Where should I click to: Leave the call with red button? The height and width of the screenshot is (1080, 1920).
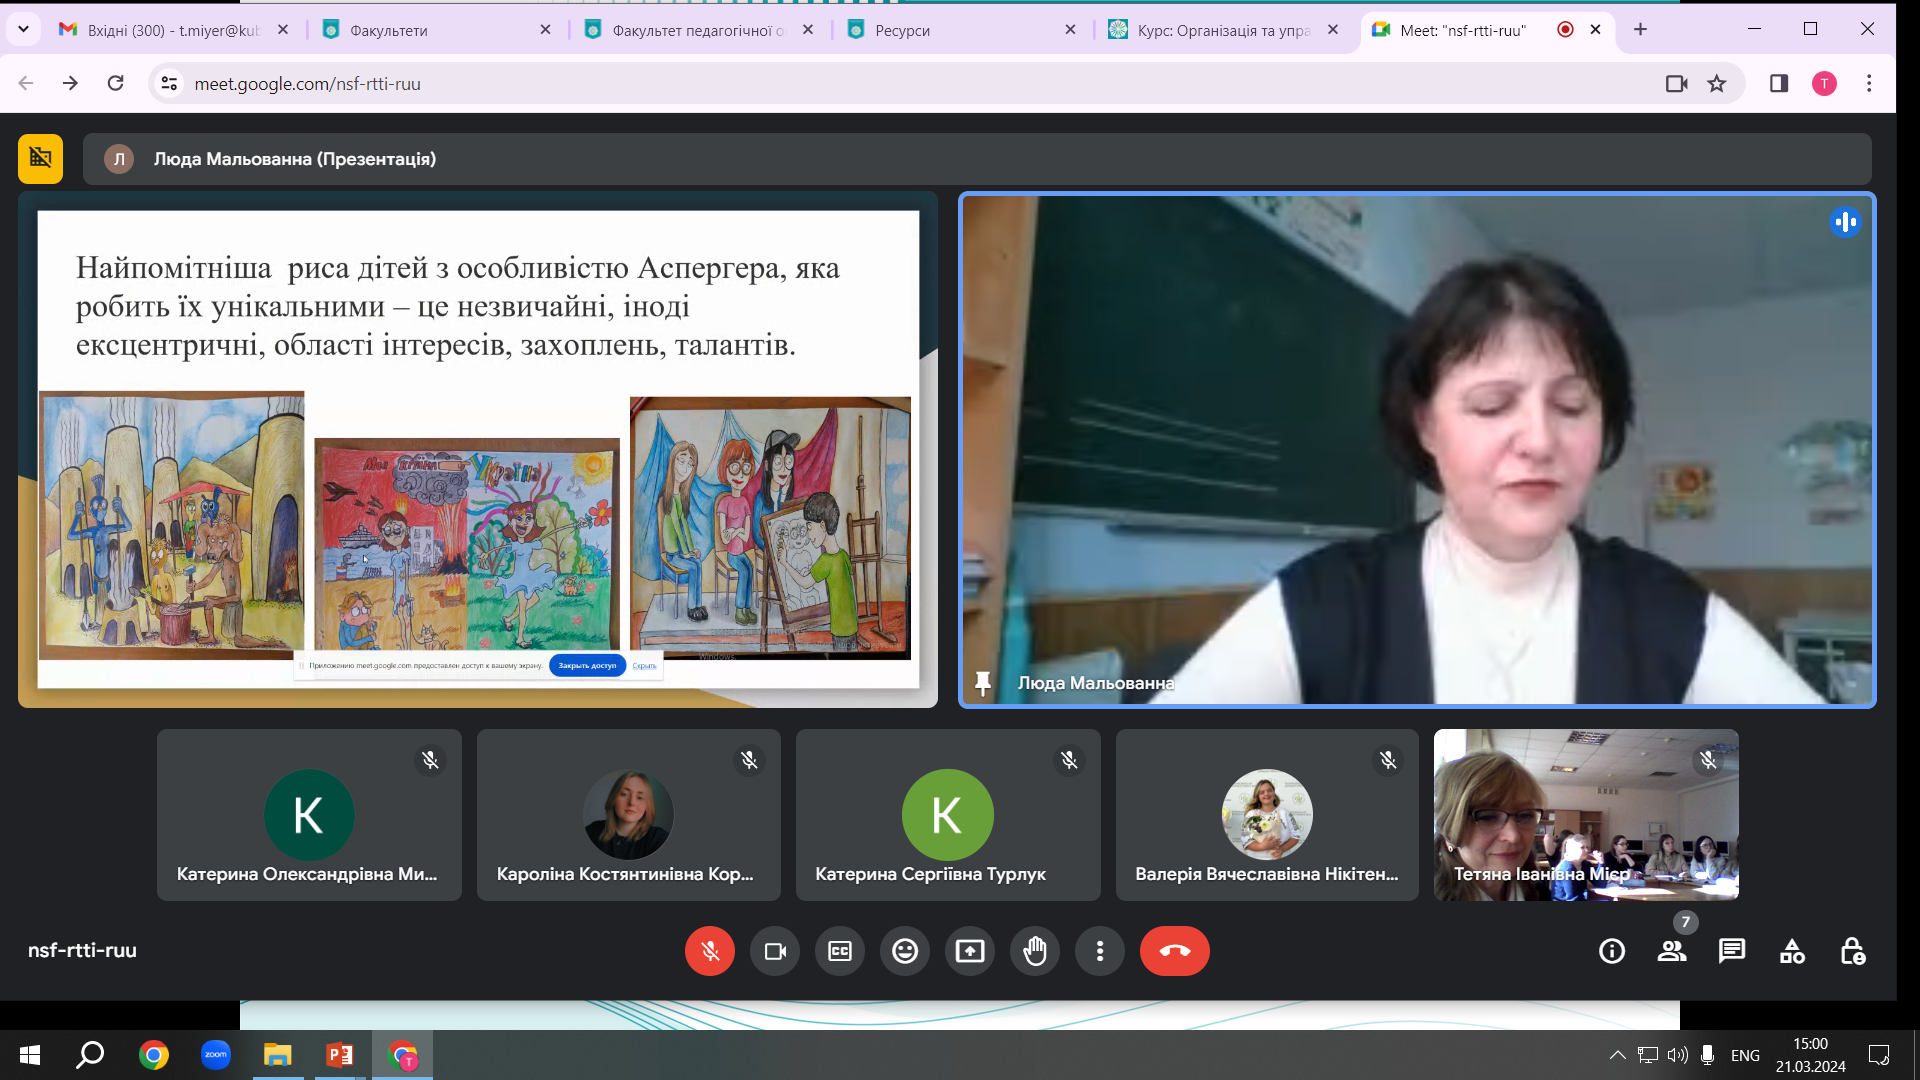pos(1174,951)
